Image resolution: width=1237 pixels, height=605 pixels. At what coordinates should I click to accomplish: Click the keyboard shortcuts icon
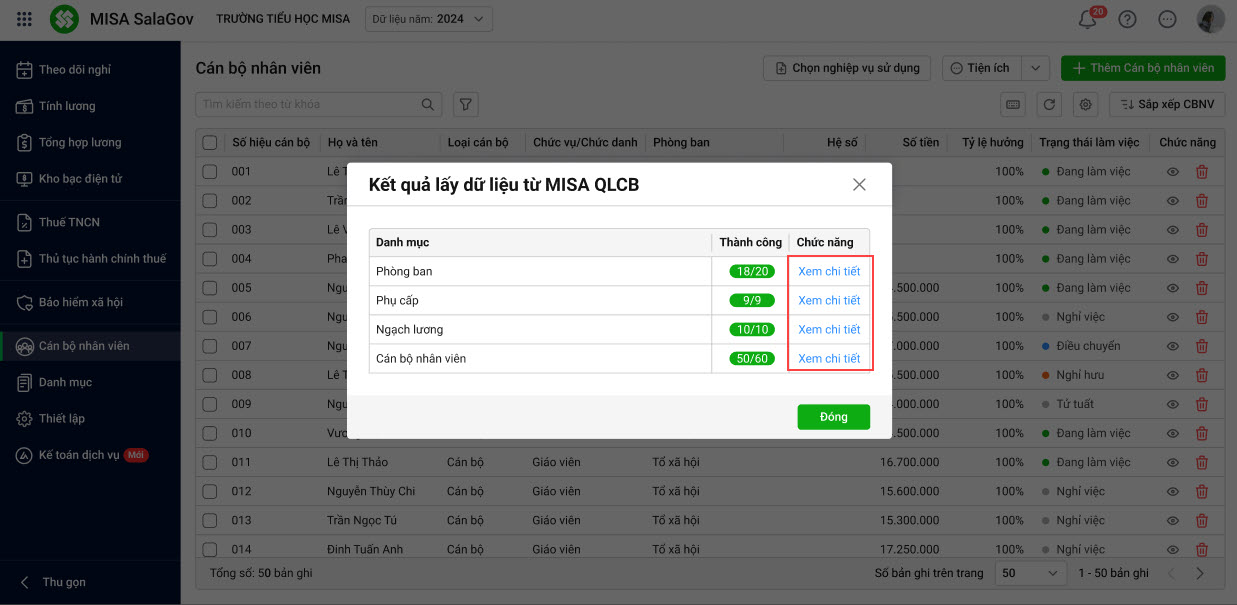click(1013, 104)
